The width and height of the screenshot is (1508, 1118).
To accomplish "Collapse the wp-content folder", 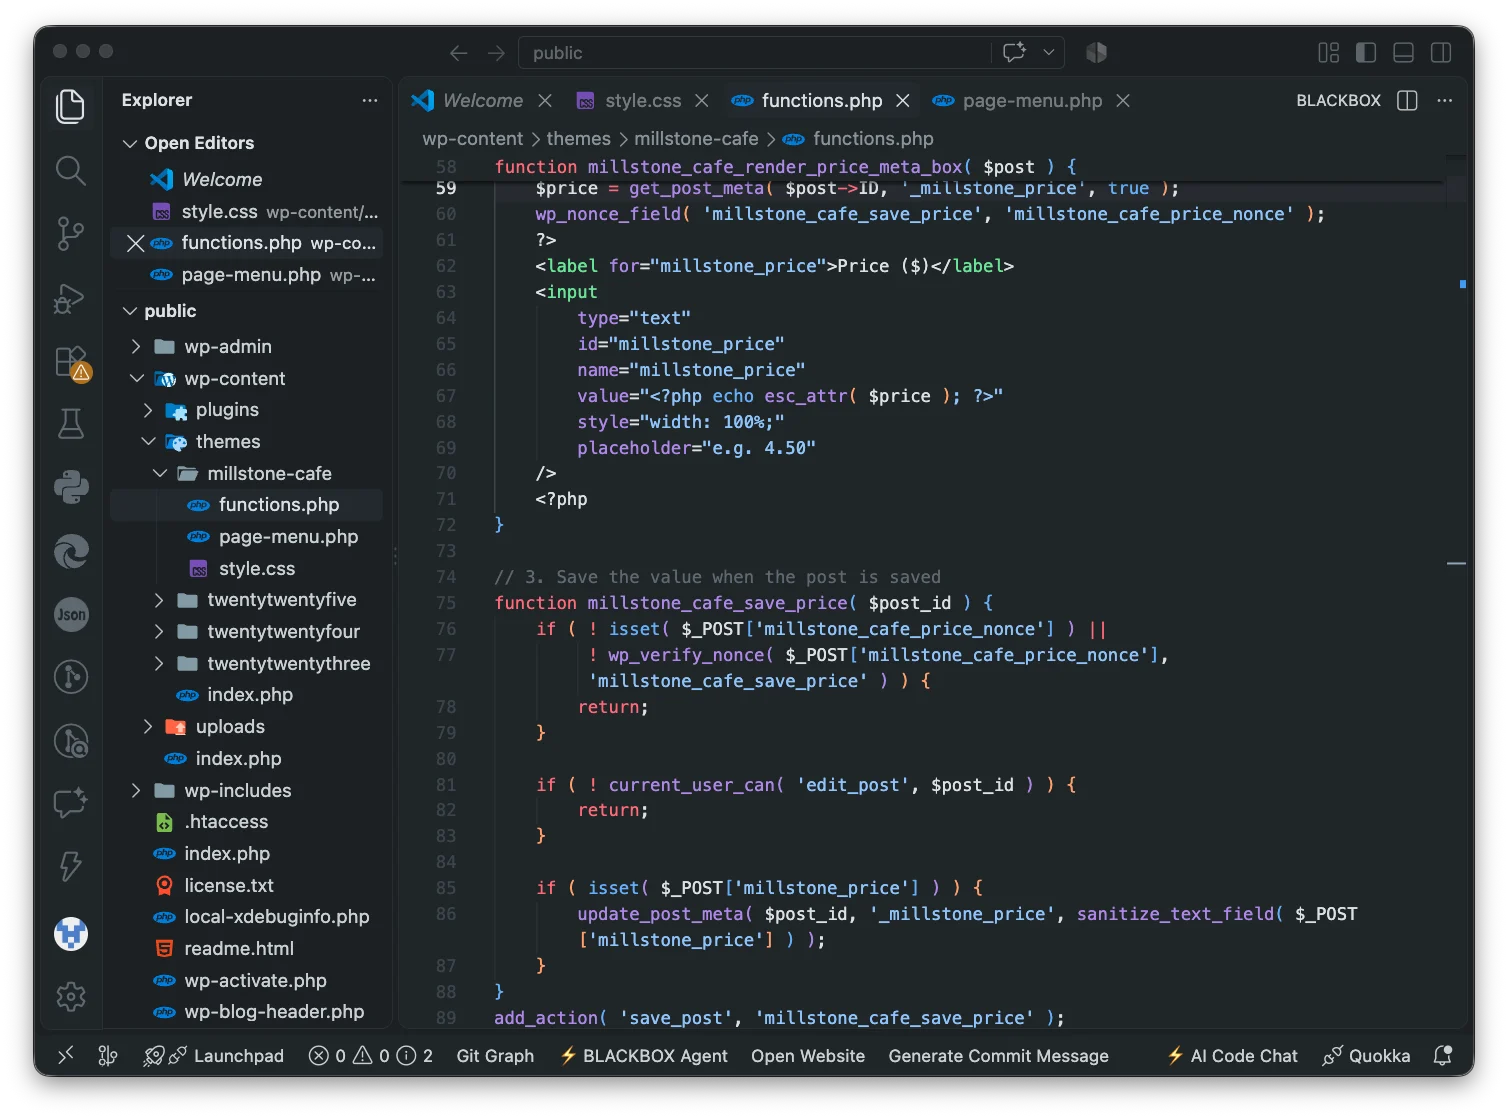I will (136, 378).
